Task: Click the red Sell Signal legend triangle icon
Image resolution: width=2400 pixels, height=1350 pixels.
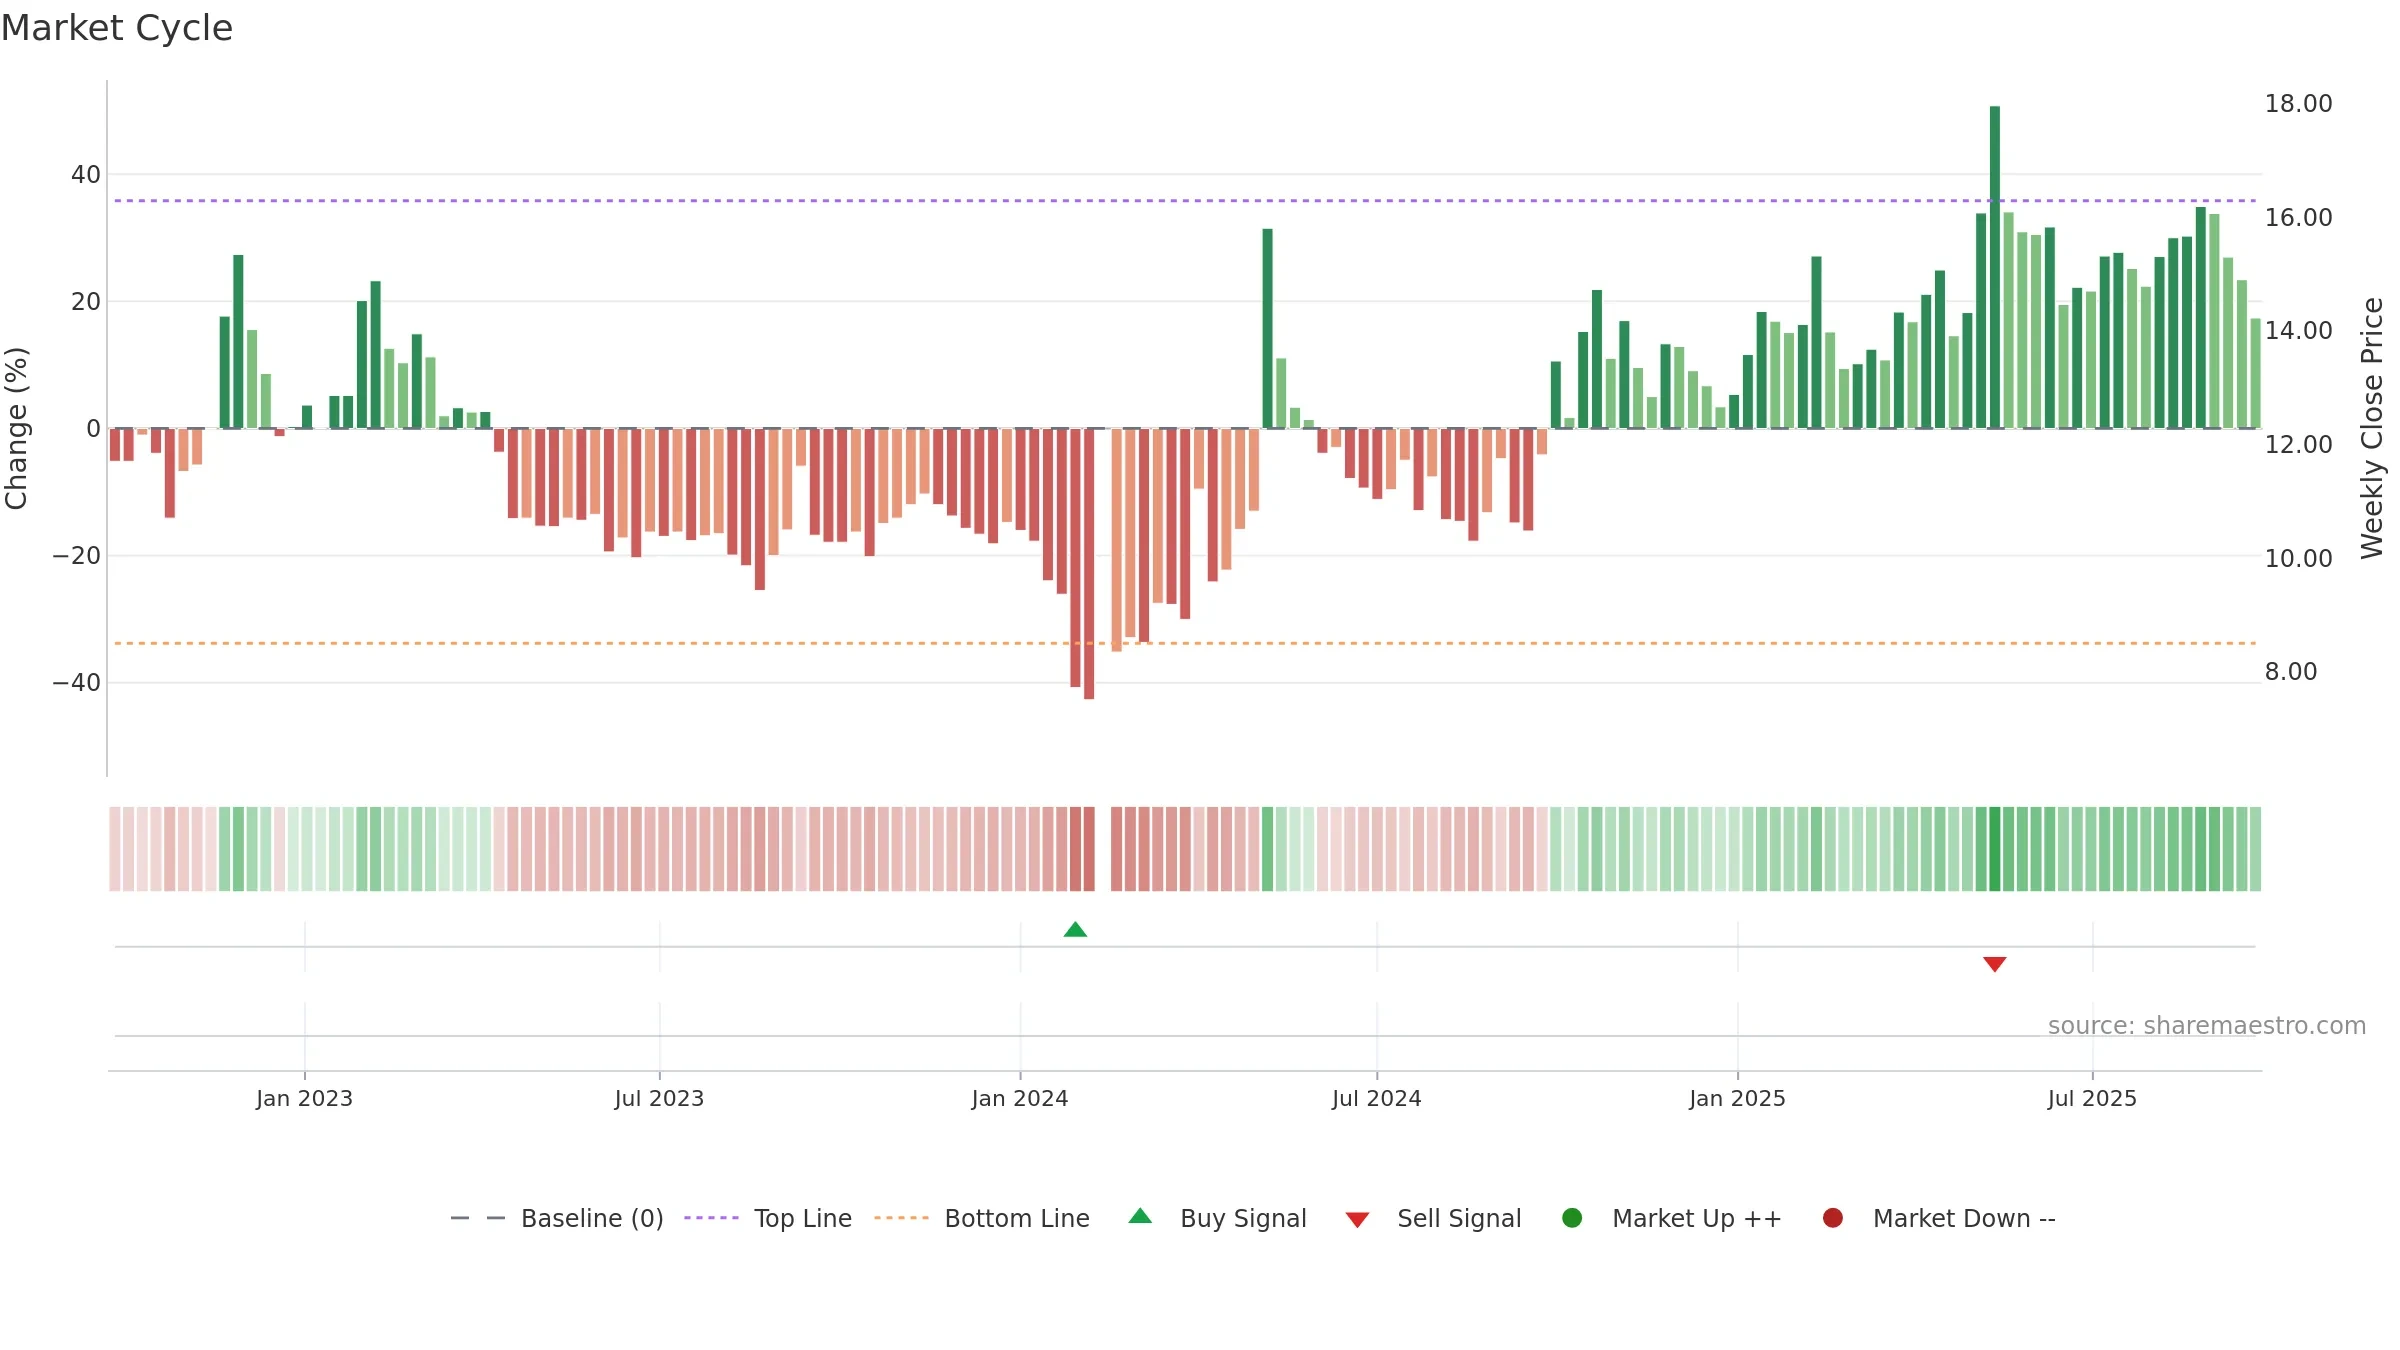Action: pyautogui.click(x=1357, y=1220)
